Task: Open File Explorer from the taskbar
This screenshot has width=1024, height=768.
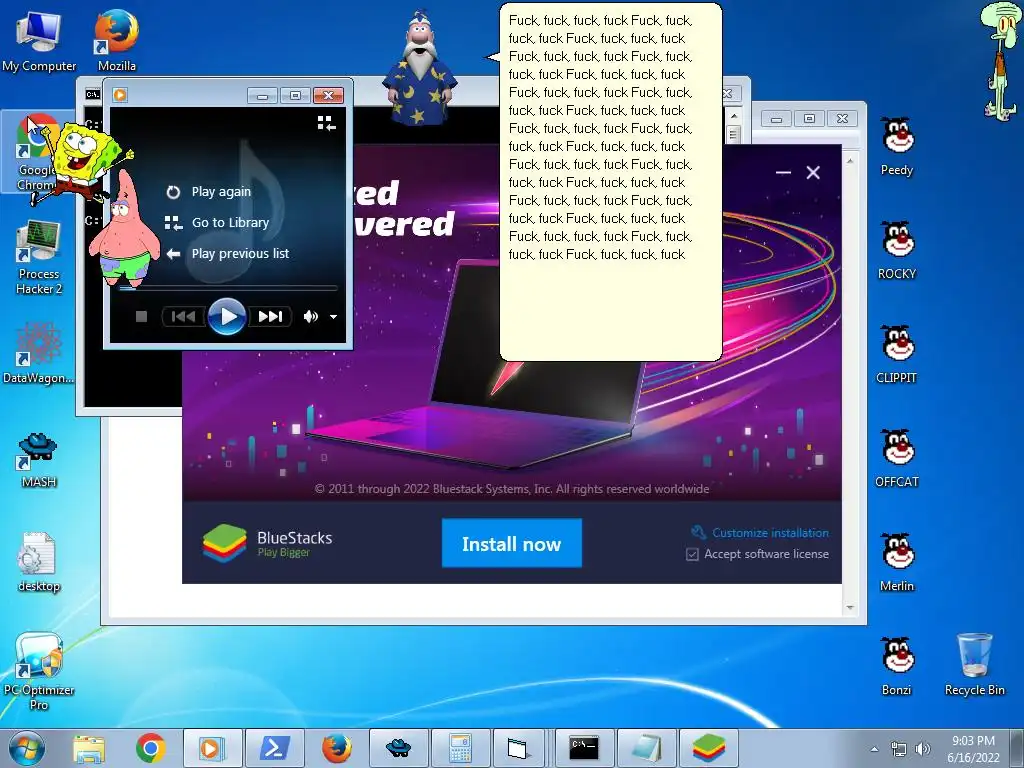Action: pos(89,748)
